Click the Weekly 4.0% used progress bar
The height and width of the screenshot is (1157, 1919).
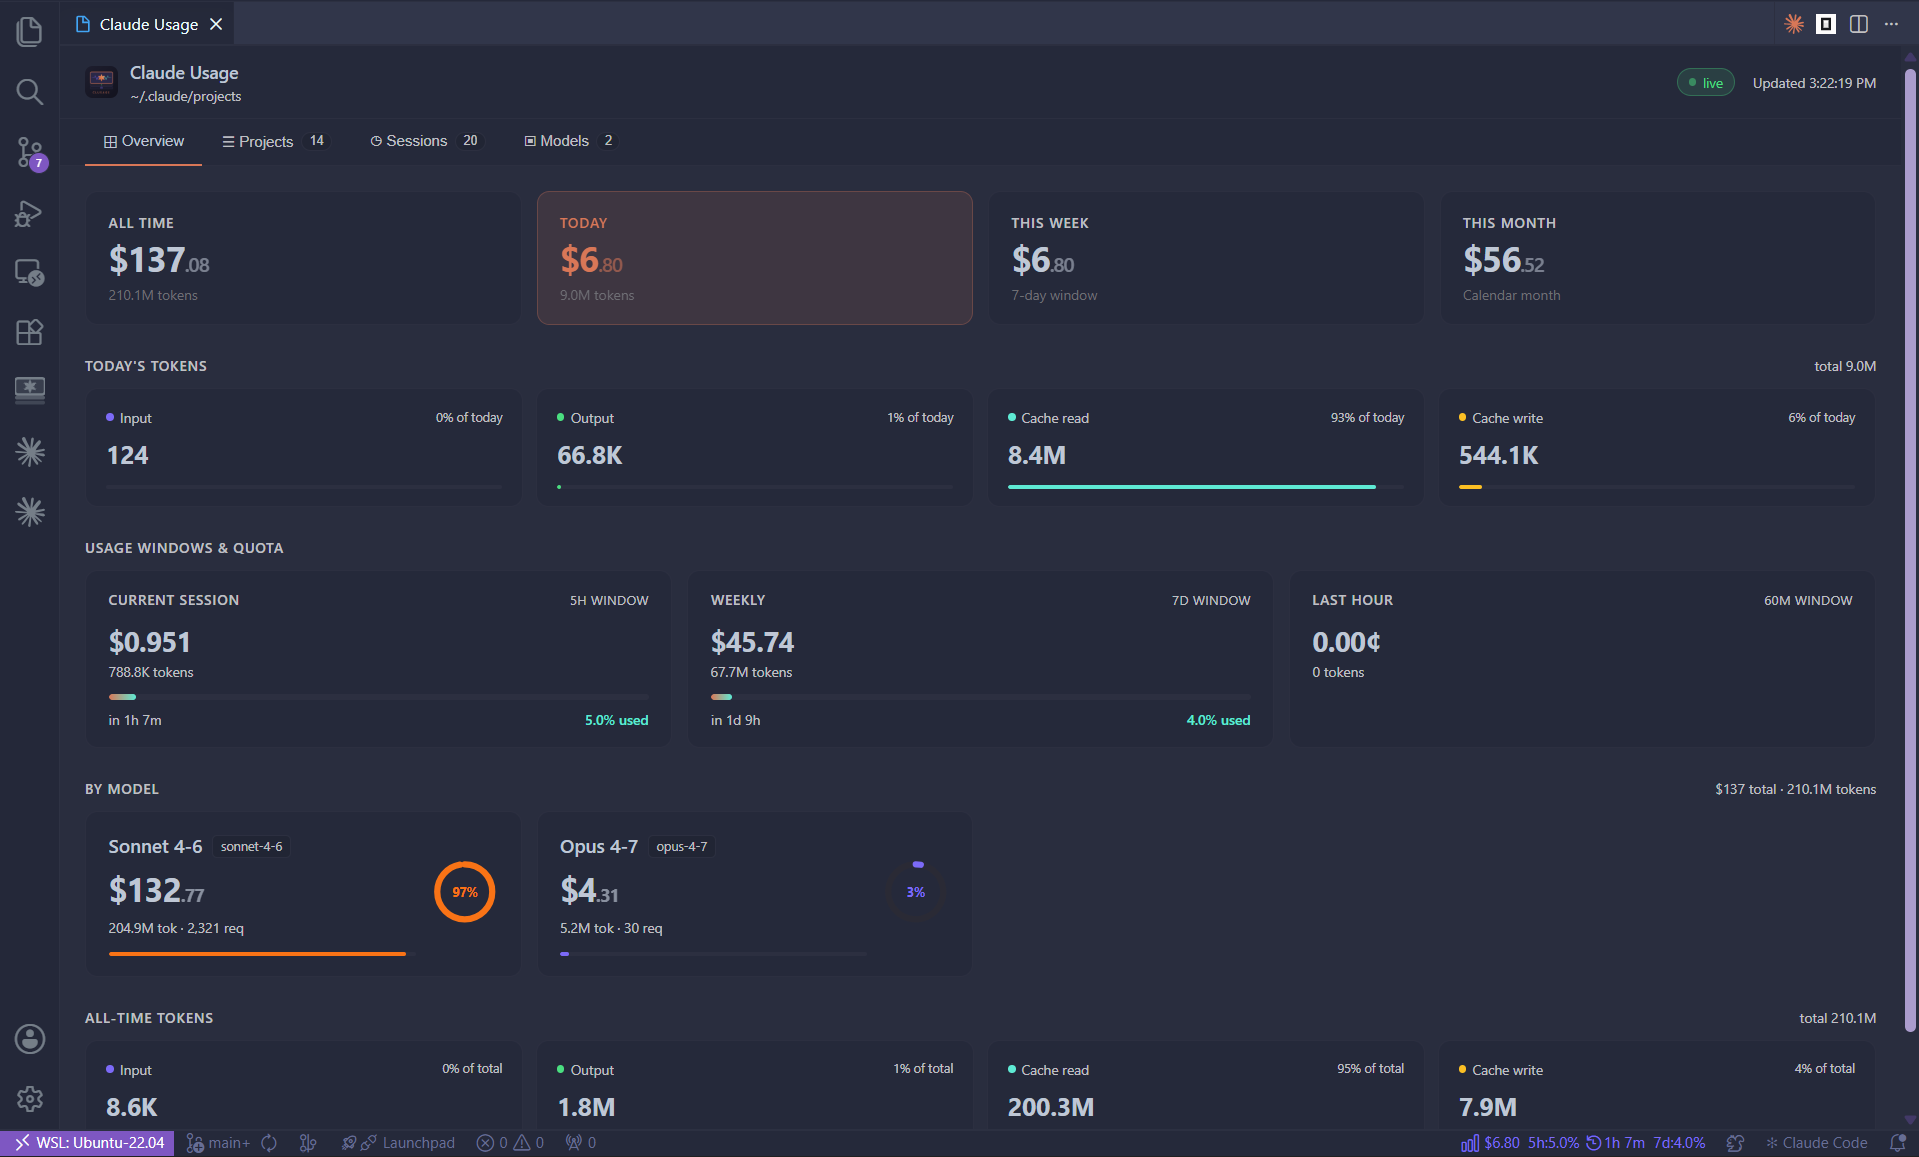tap(980, 697)
